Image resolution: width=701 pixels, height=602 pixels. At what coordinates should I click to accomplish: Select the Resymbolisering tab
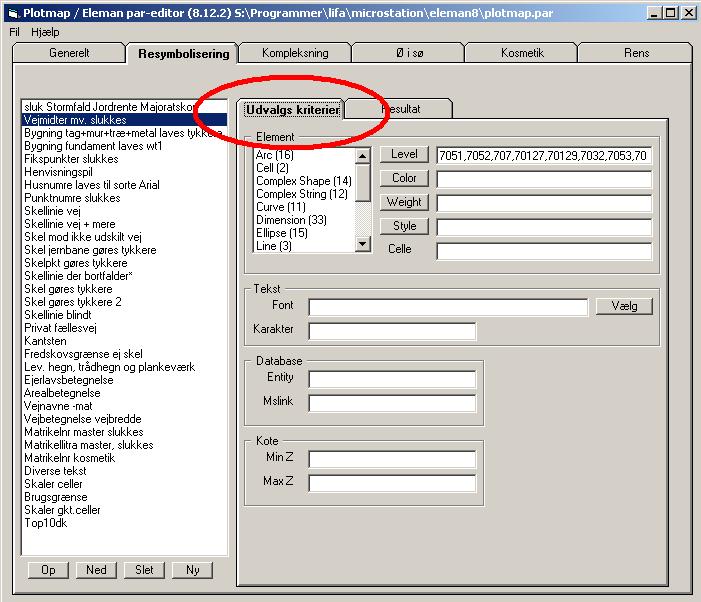click(183, 54)
